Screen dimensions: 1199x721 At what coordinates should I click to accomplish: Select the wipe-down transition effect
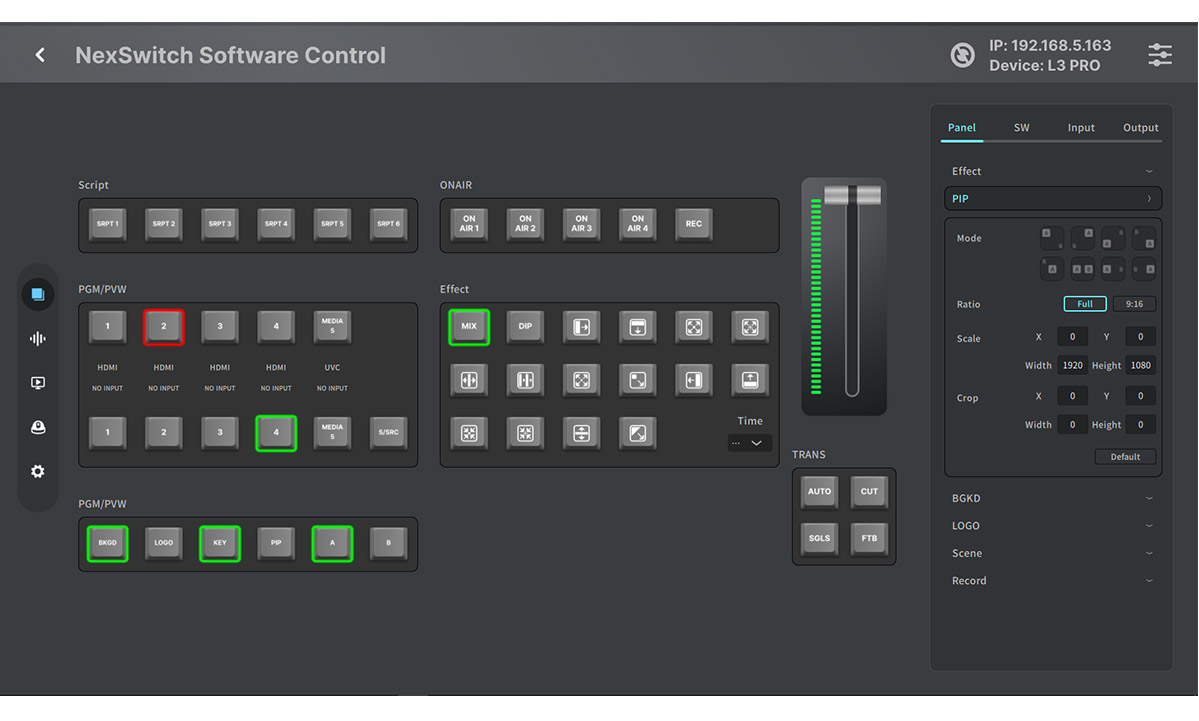coord(638,326)
